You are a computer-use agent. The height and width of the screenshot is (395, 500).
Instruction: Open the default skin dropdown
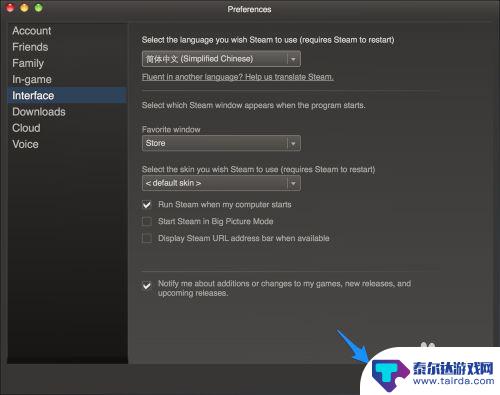pos(221,183)
